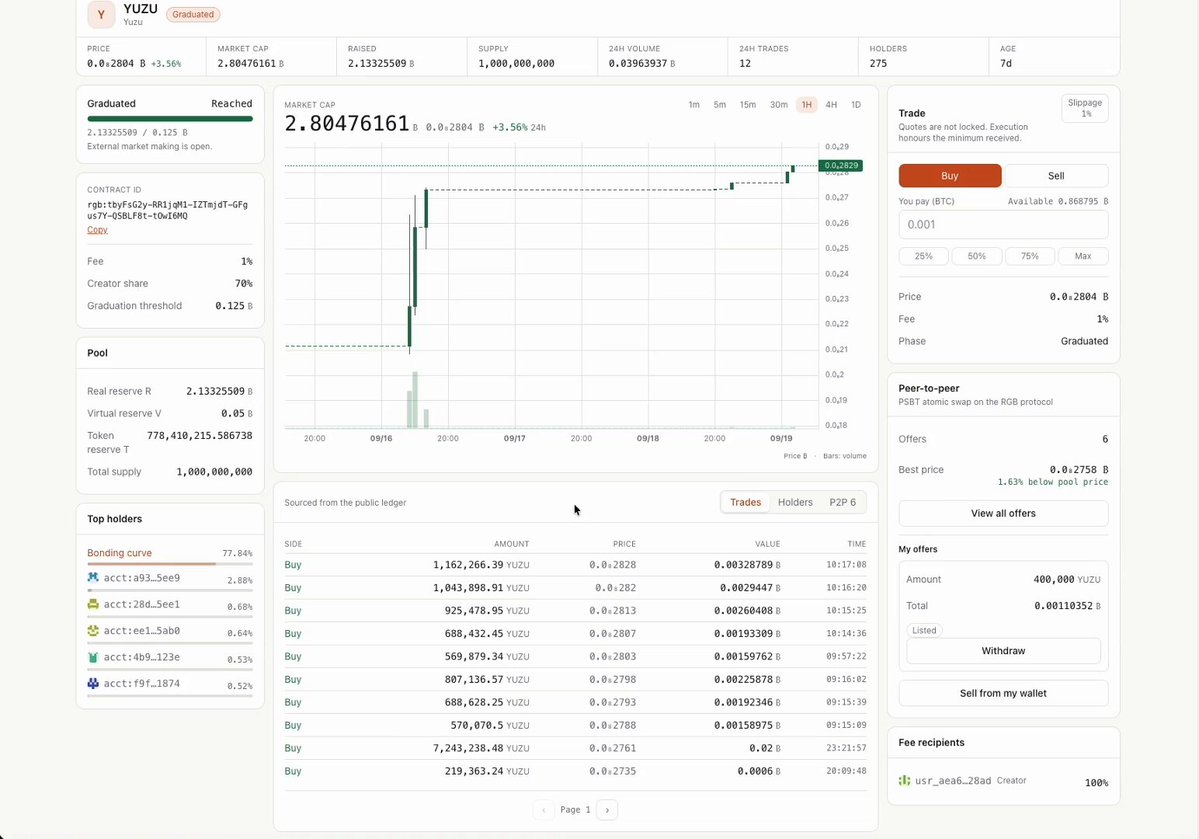Screen dimensions: 1199x839
Task: Select the 4H chart interval
Action: point(831,105)
